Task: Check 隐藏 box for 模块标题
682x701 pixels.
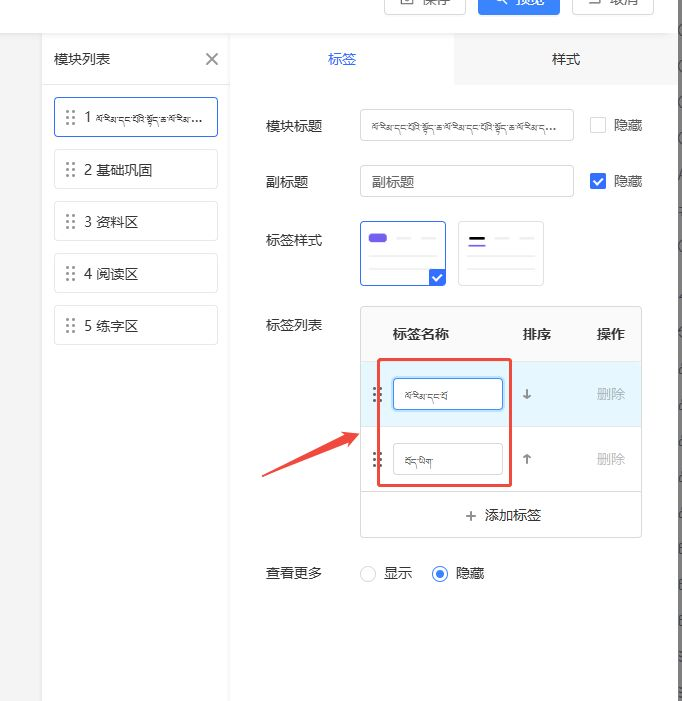Action: (598, 125)
